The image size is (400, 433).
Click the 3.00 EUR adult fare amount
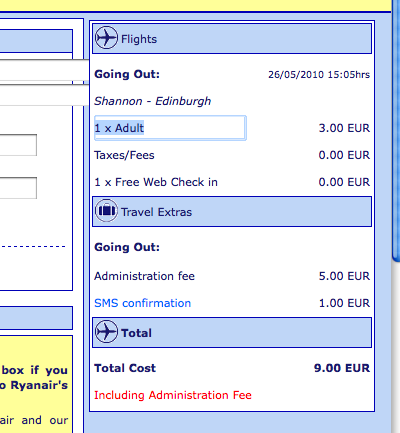coord(344,128)
